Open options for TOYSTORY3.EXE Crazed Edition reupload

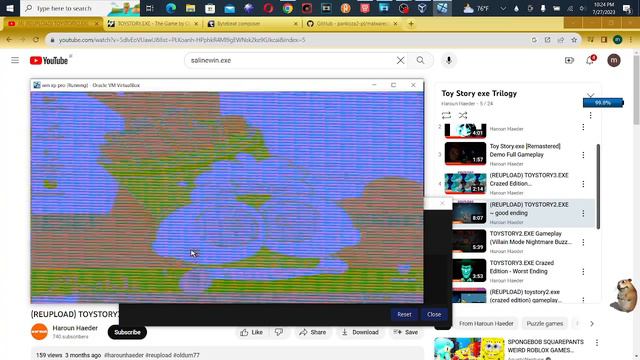click(x=583, y=184)
